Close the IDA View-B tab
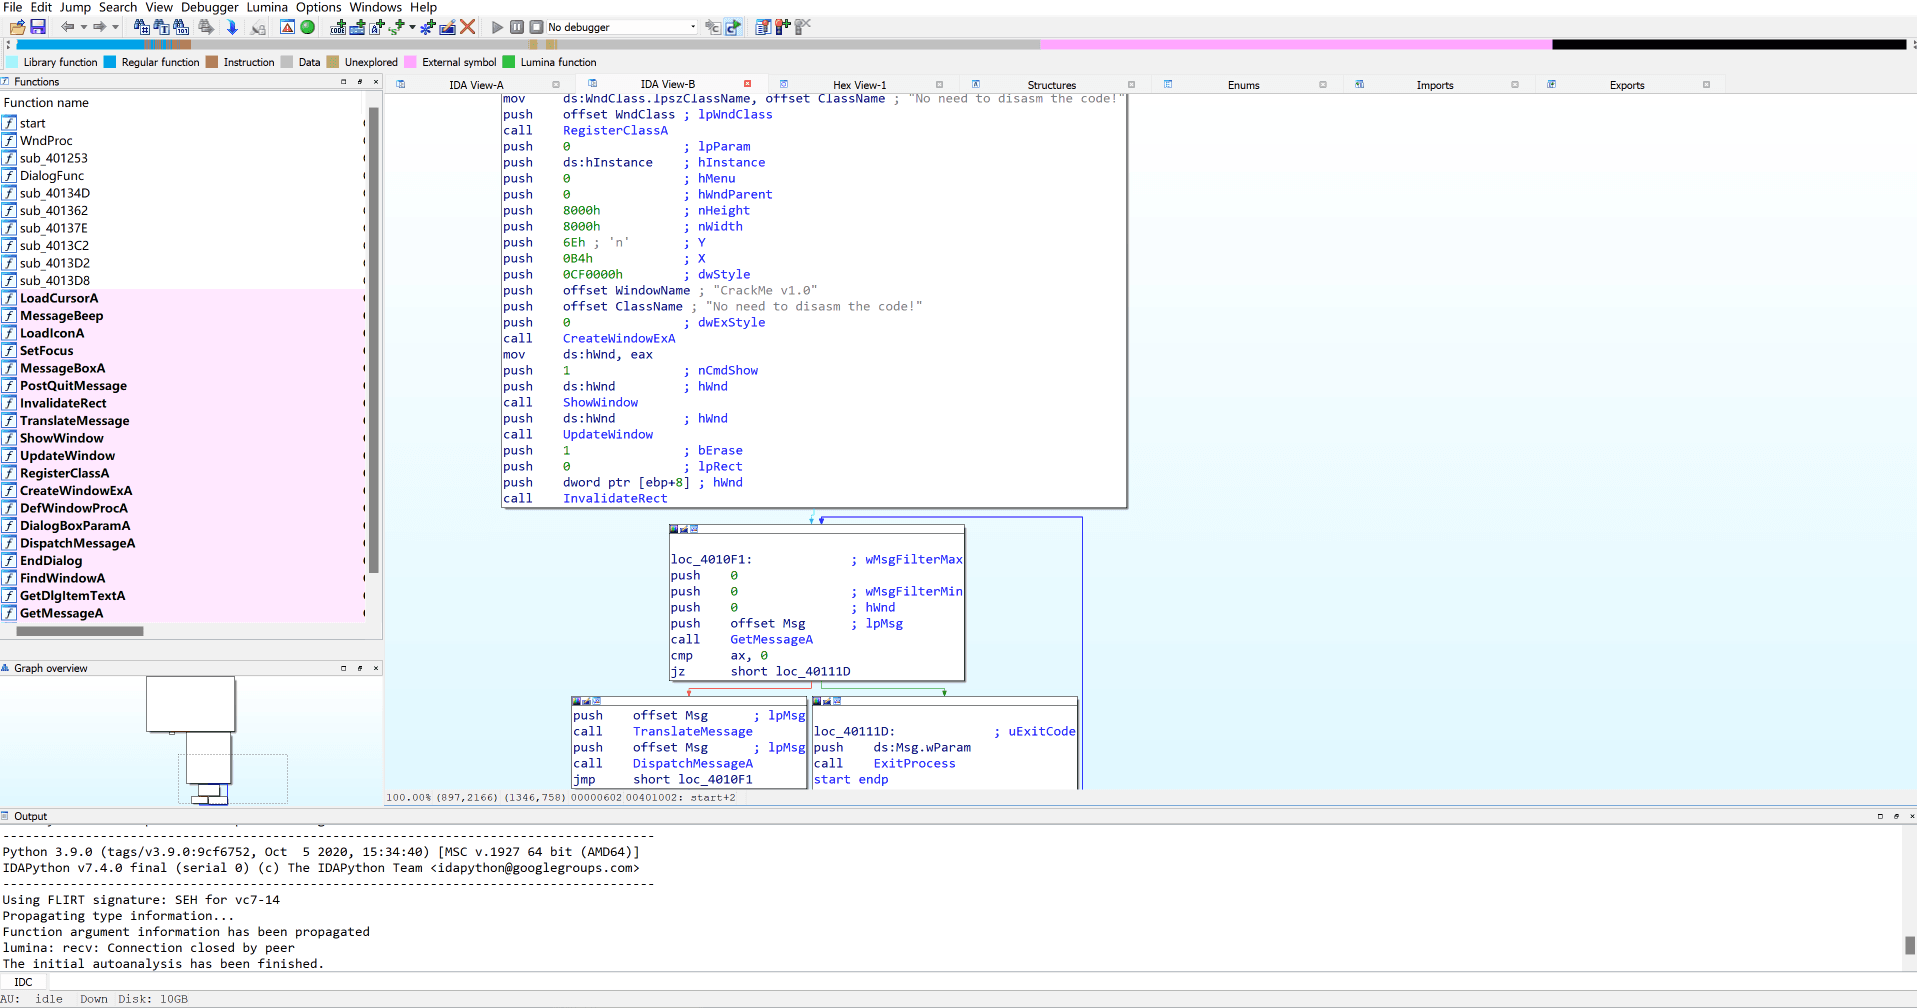Viewport: 1917px width, 1008px height. pos(747,84)
